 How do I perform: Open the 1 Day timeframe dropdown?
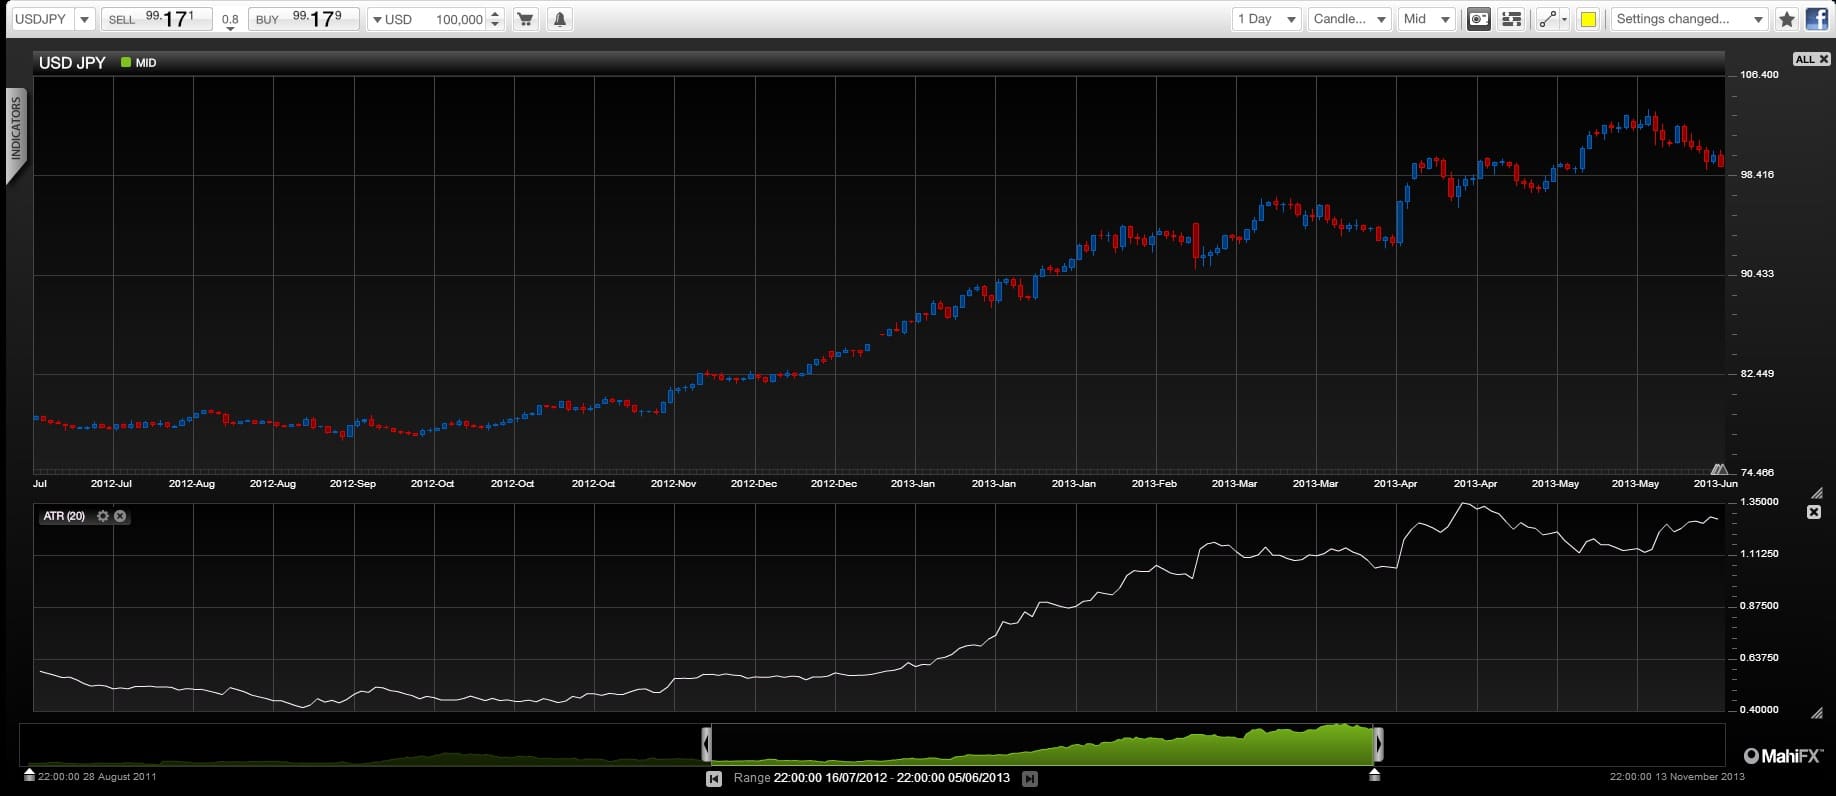(1266, 19)
